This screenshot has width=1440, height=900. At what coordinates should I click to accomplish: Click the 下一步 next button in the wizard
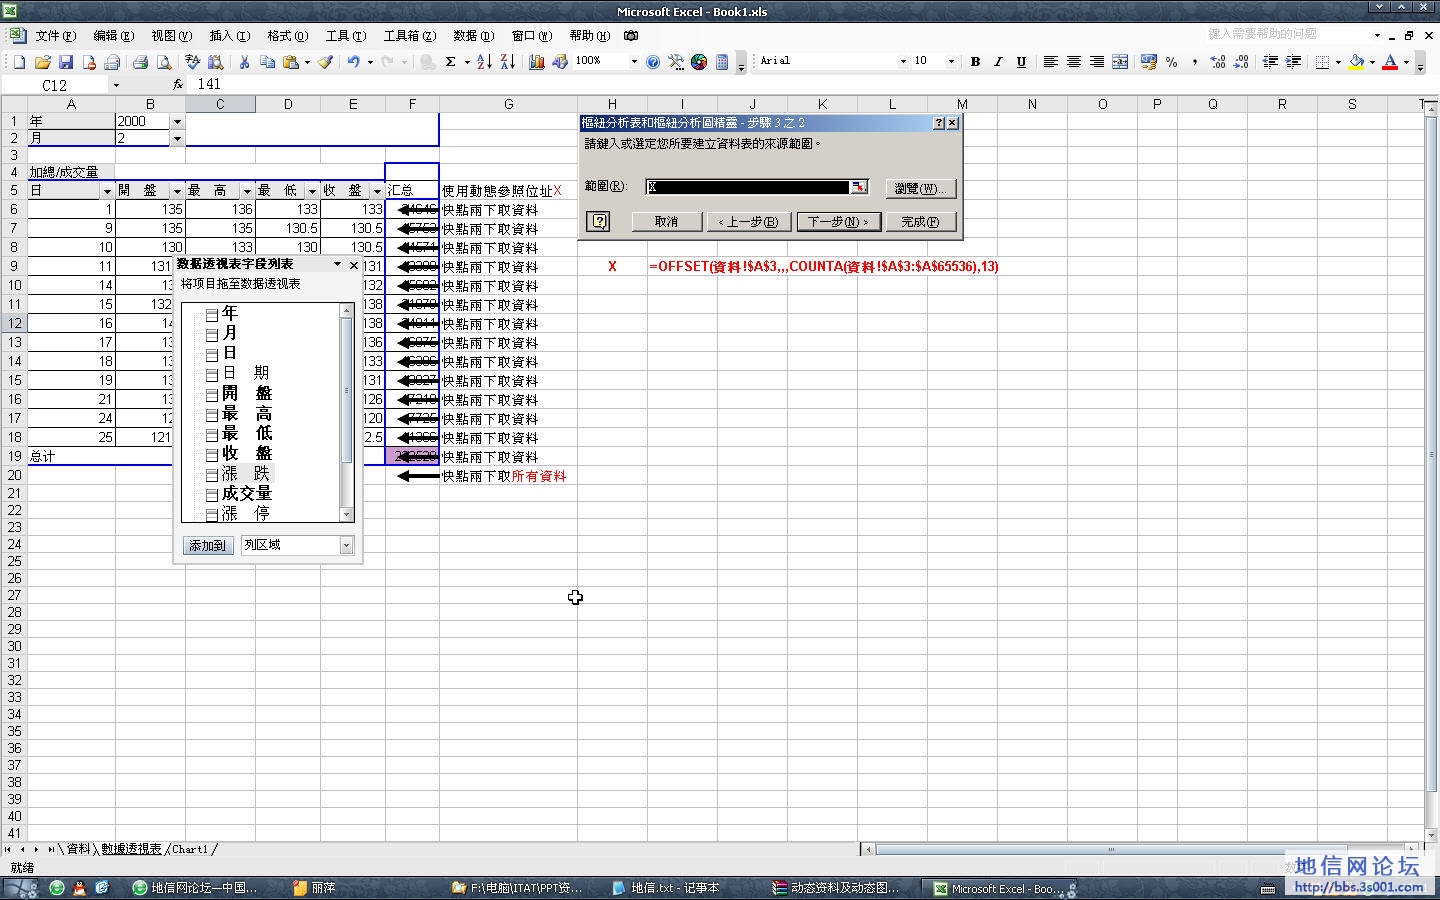[838, 221]
